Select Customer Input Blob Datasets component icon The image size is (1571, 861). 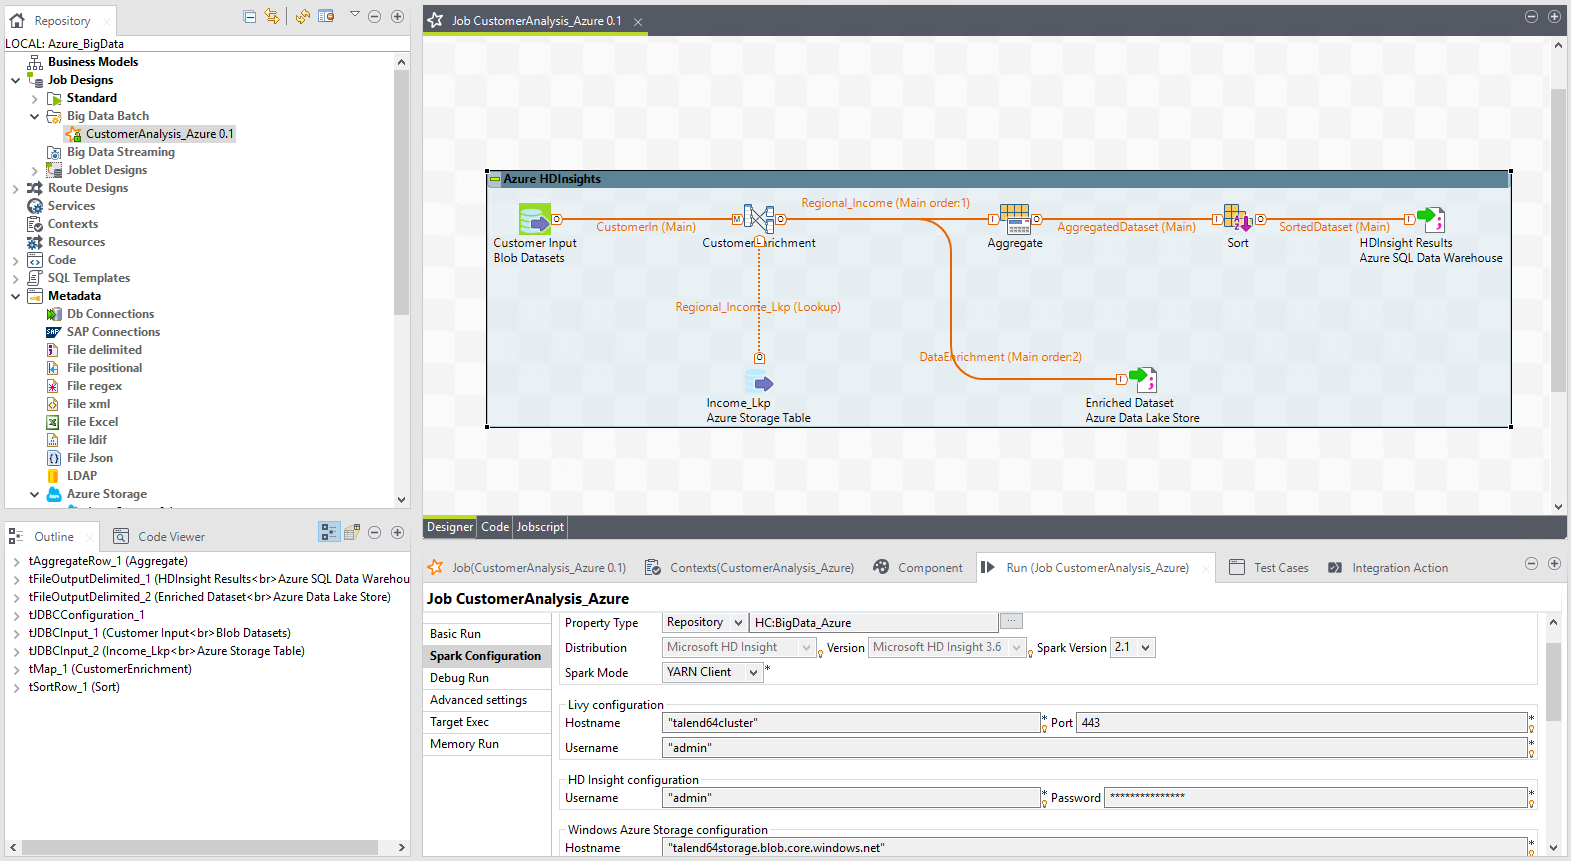[535, 219]
